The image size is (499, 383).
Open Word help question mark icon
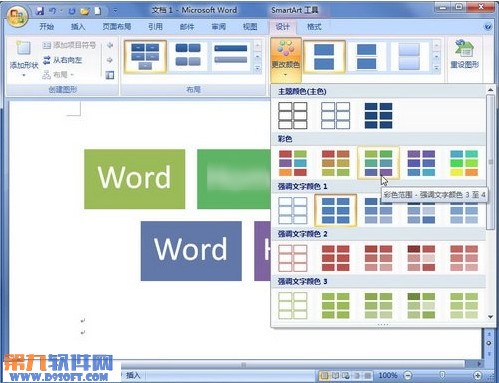point(488,27)
